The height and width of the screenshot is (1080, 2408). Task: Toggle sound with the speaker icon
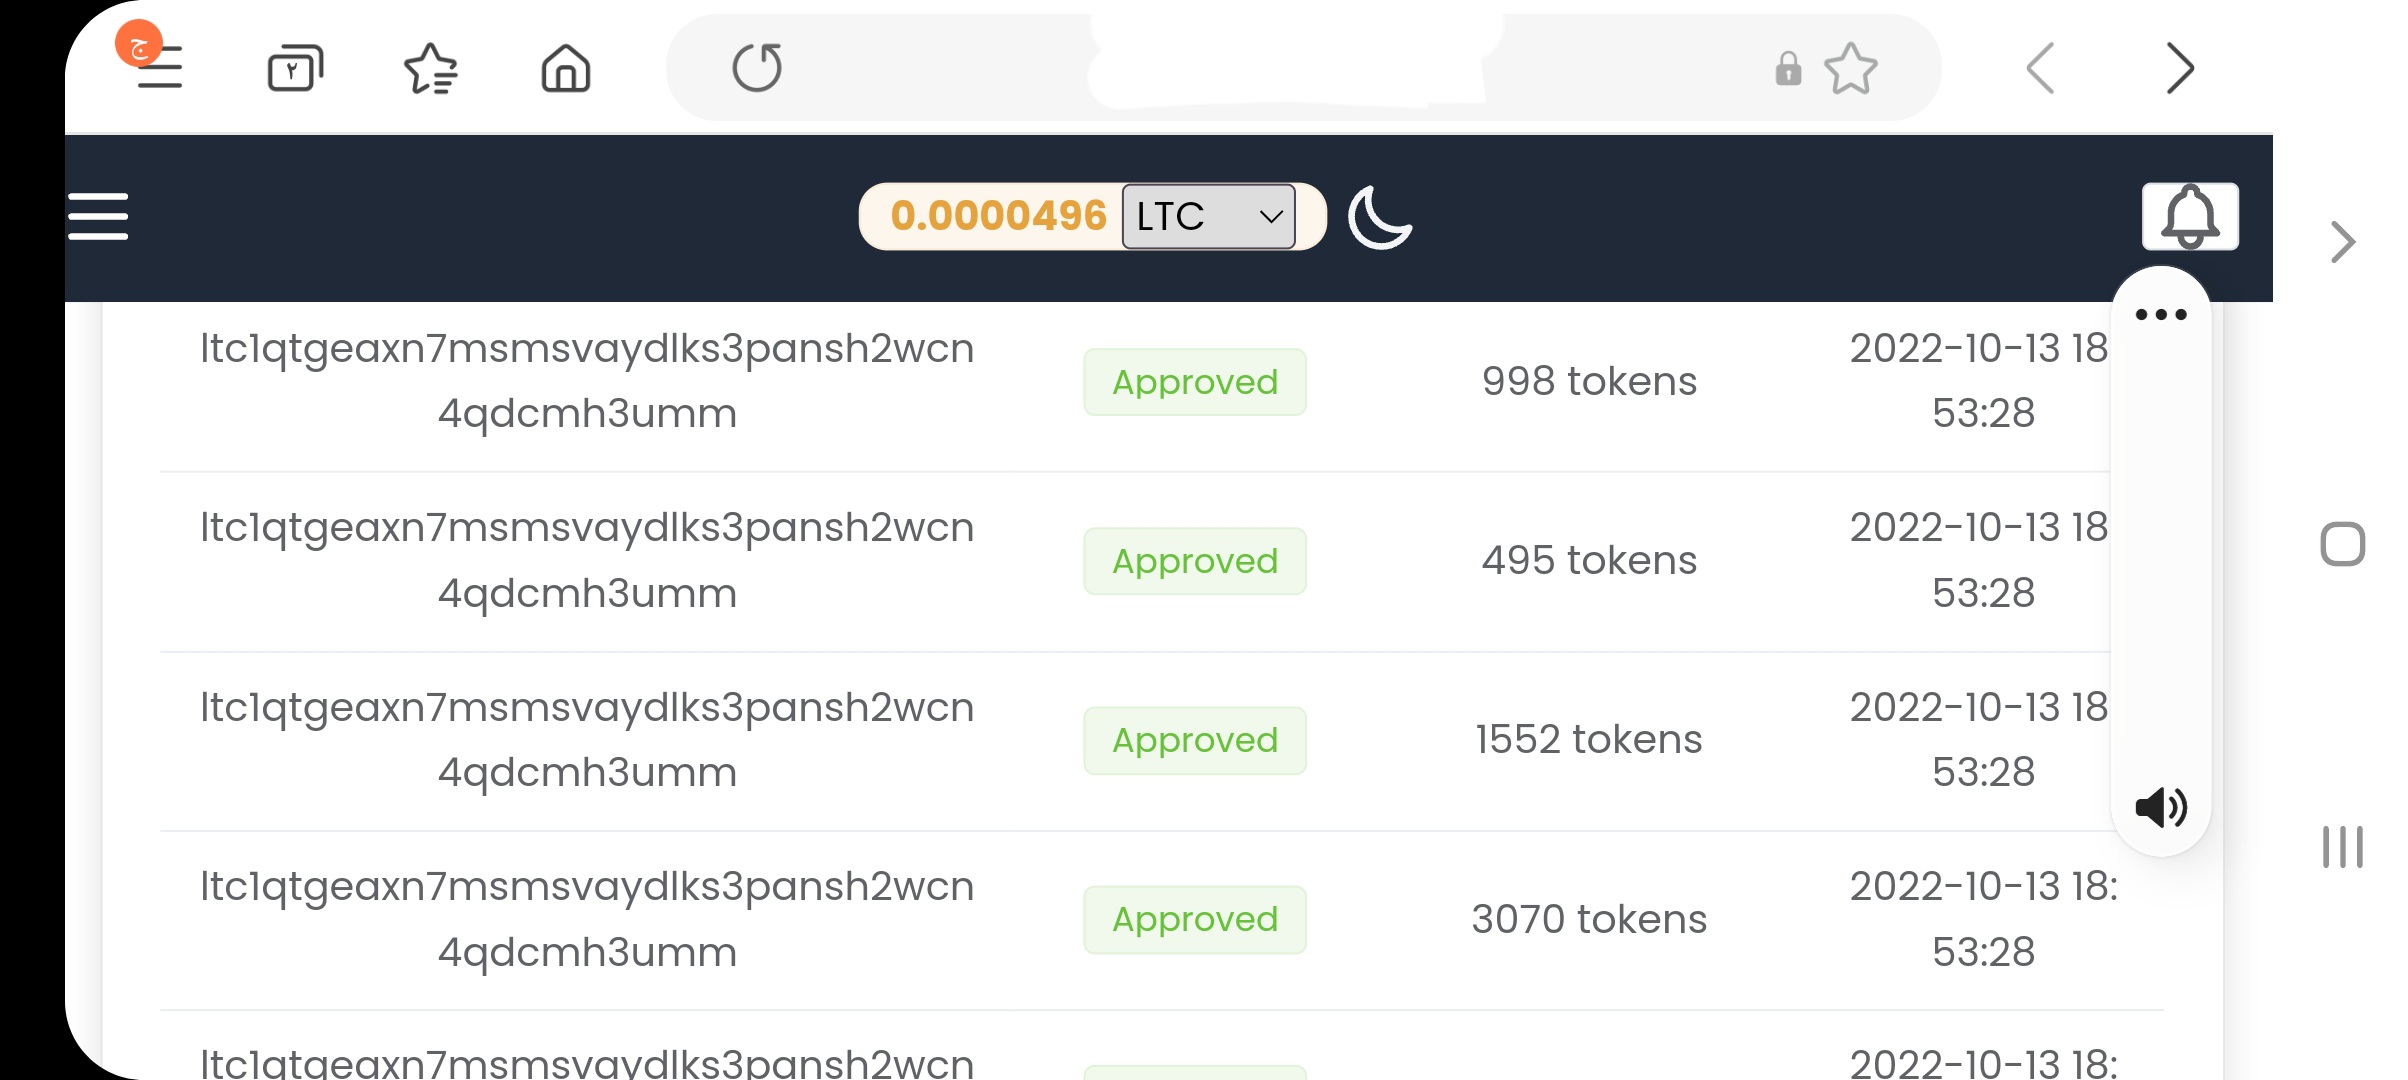pyautogui.click(x=2161, y=807)
